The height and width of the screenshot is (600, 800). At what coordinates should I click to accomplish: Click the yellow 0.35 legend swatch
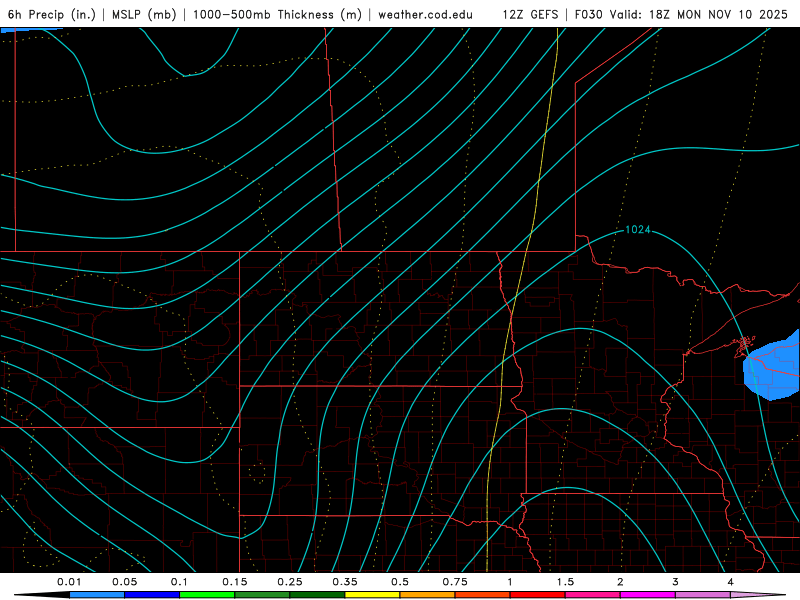(372, 595)
